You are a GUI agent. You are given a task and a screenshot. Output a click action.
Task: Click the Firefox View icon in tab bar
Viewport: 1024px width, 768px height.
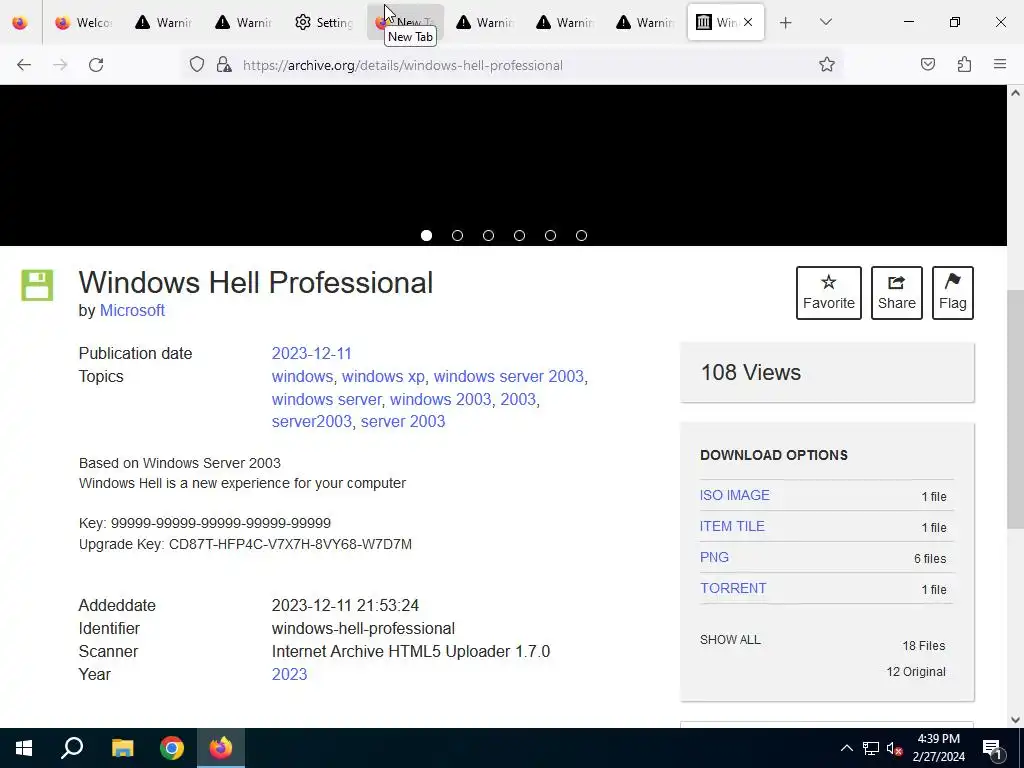[x=20, y=22]
